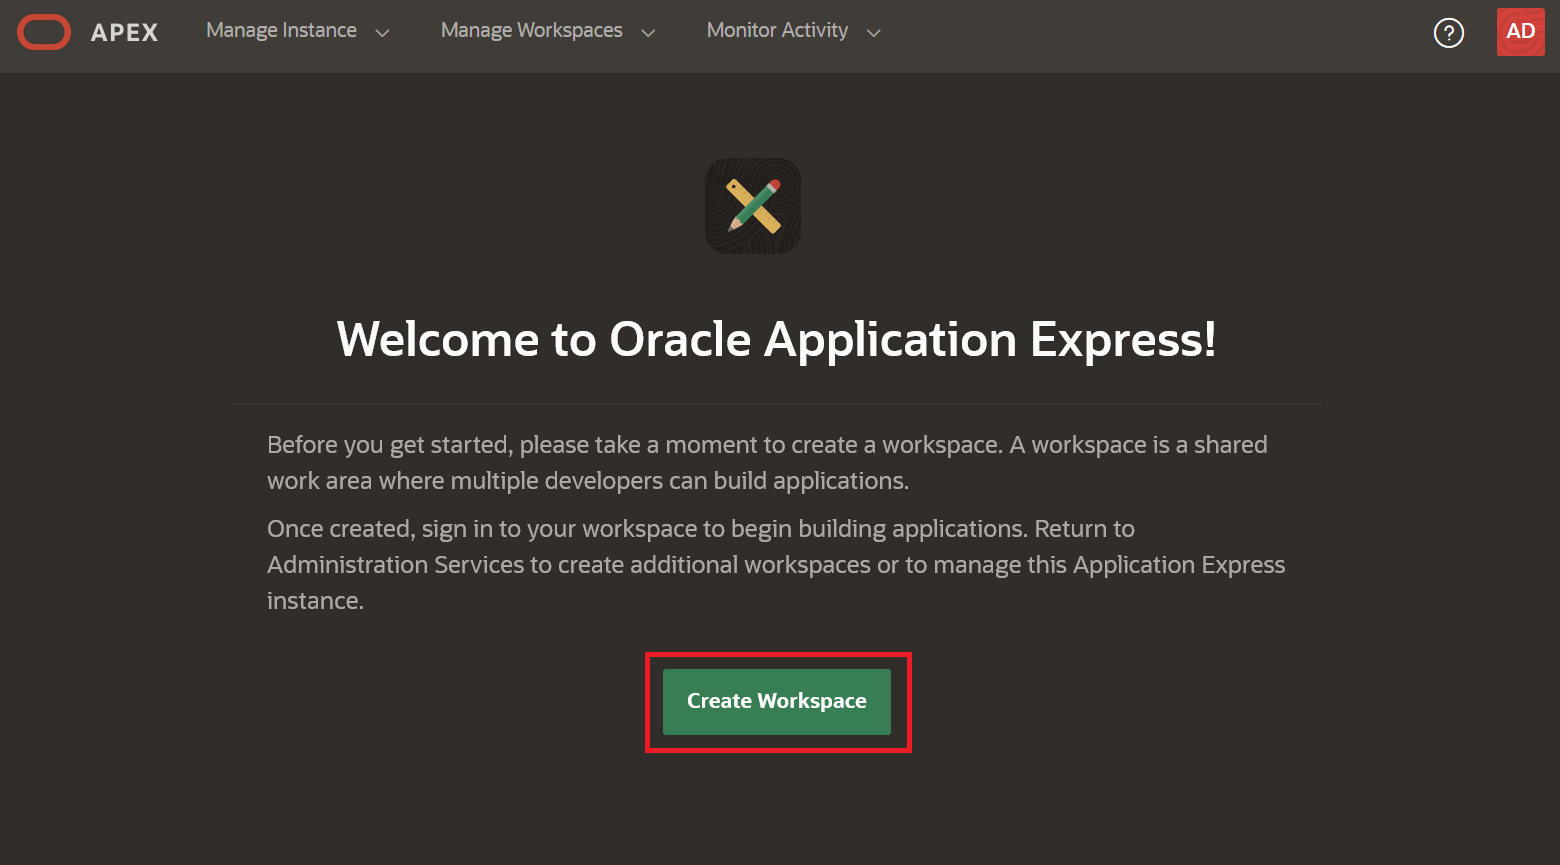Click the paragraph starting "Once created, sign in"
The width and height of the screenshot is (1560, 865).
(x=776, y=565)
